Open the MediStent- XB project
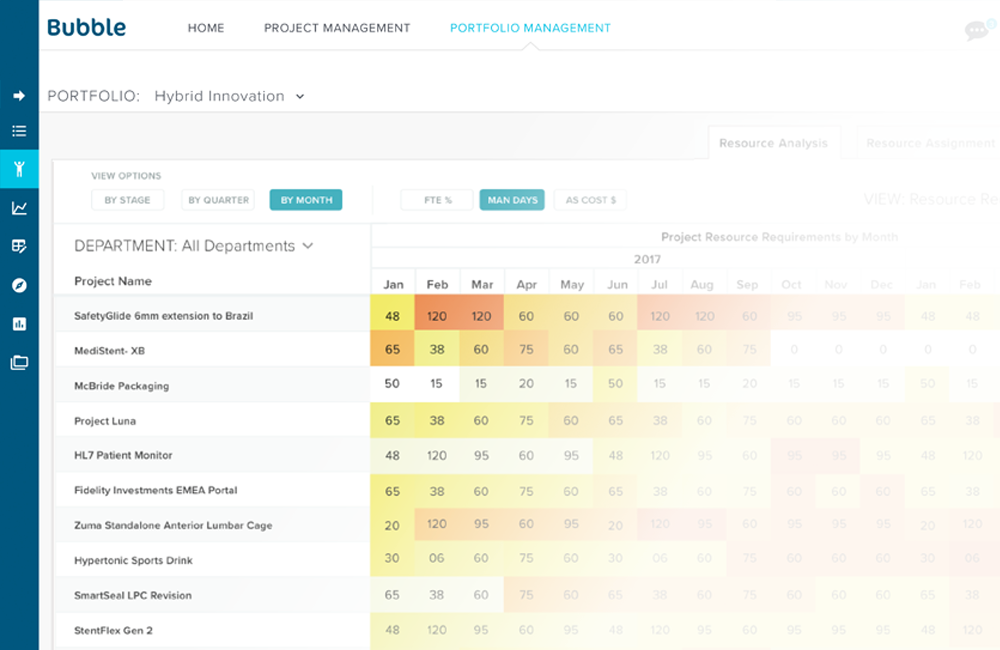This screenshot has width=1000, height=650. pos(110,351)
